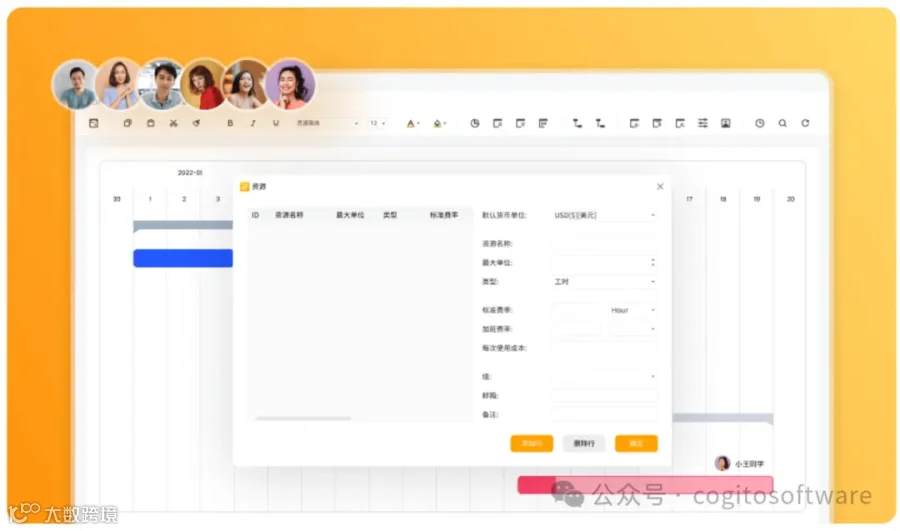The image size is (900, 531).
Task: Click day 18 in the timeline header
Action: [723, 199]
